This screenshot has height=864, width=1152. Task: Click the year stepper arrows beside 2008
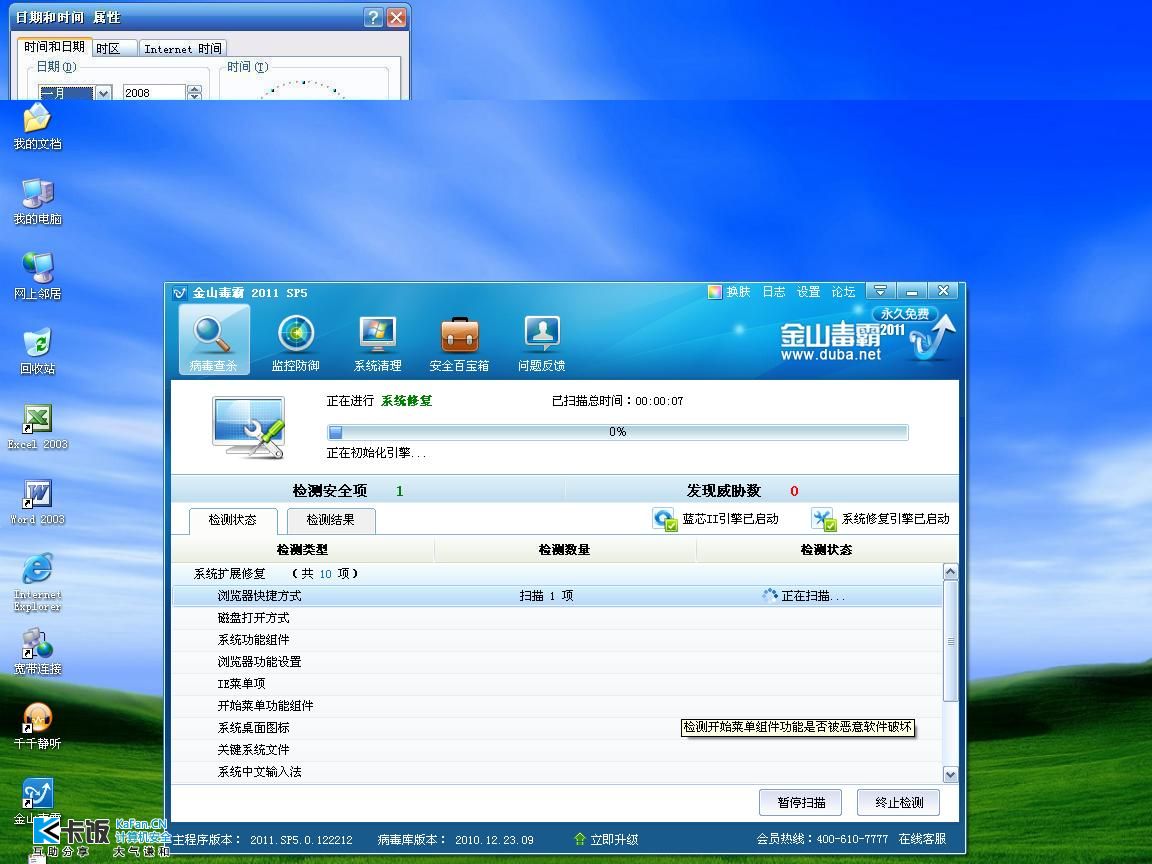(194, 93)
